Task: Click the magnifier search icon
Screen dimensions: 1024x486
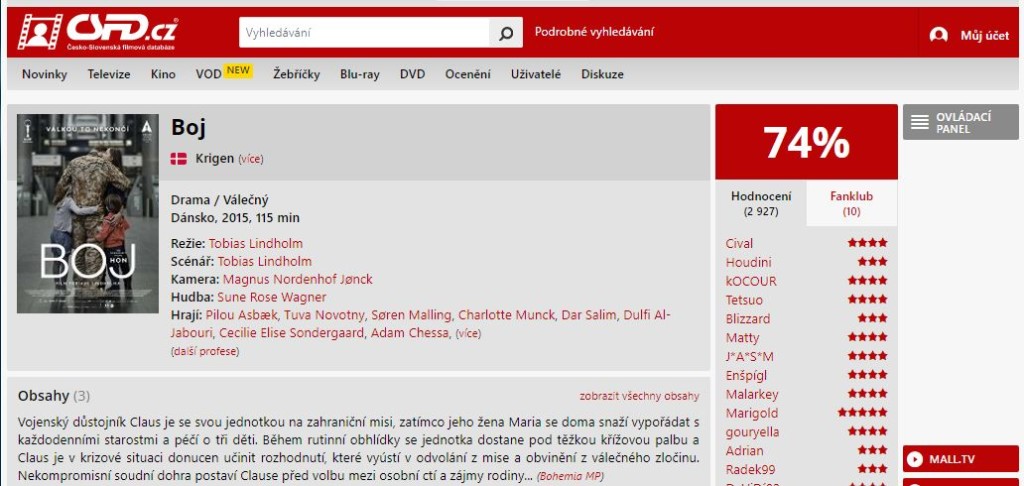Action: click(505, 33)
